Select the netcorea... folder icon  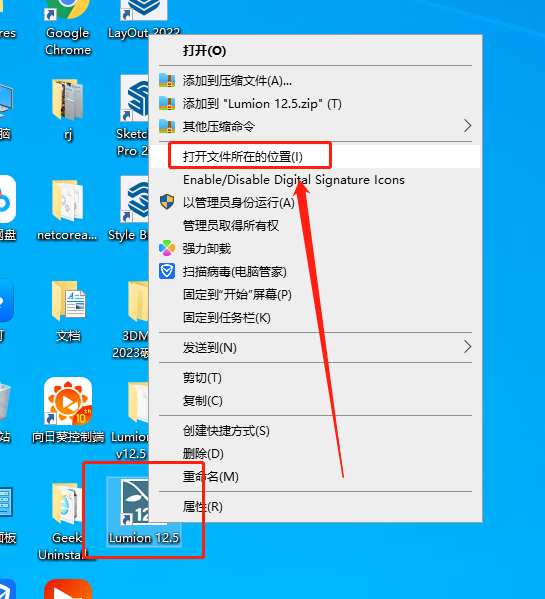pyautogui.click(x=68, y=200)
